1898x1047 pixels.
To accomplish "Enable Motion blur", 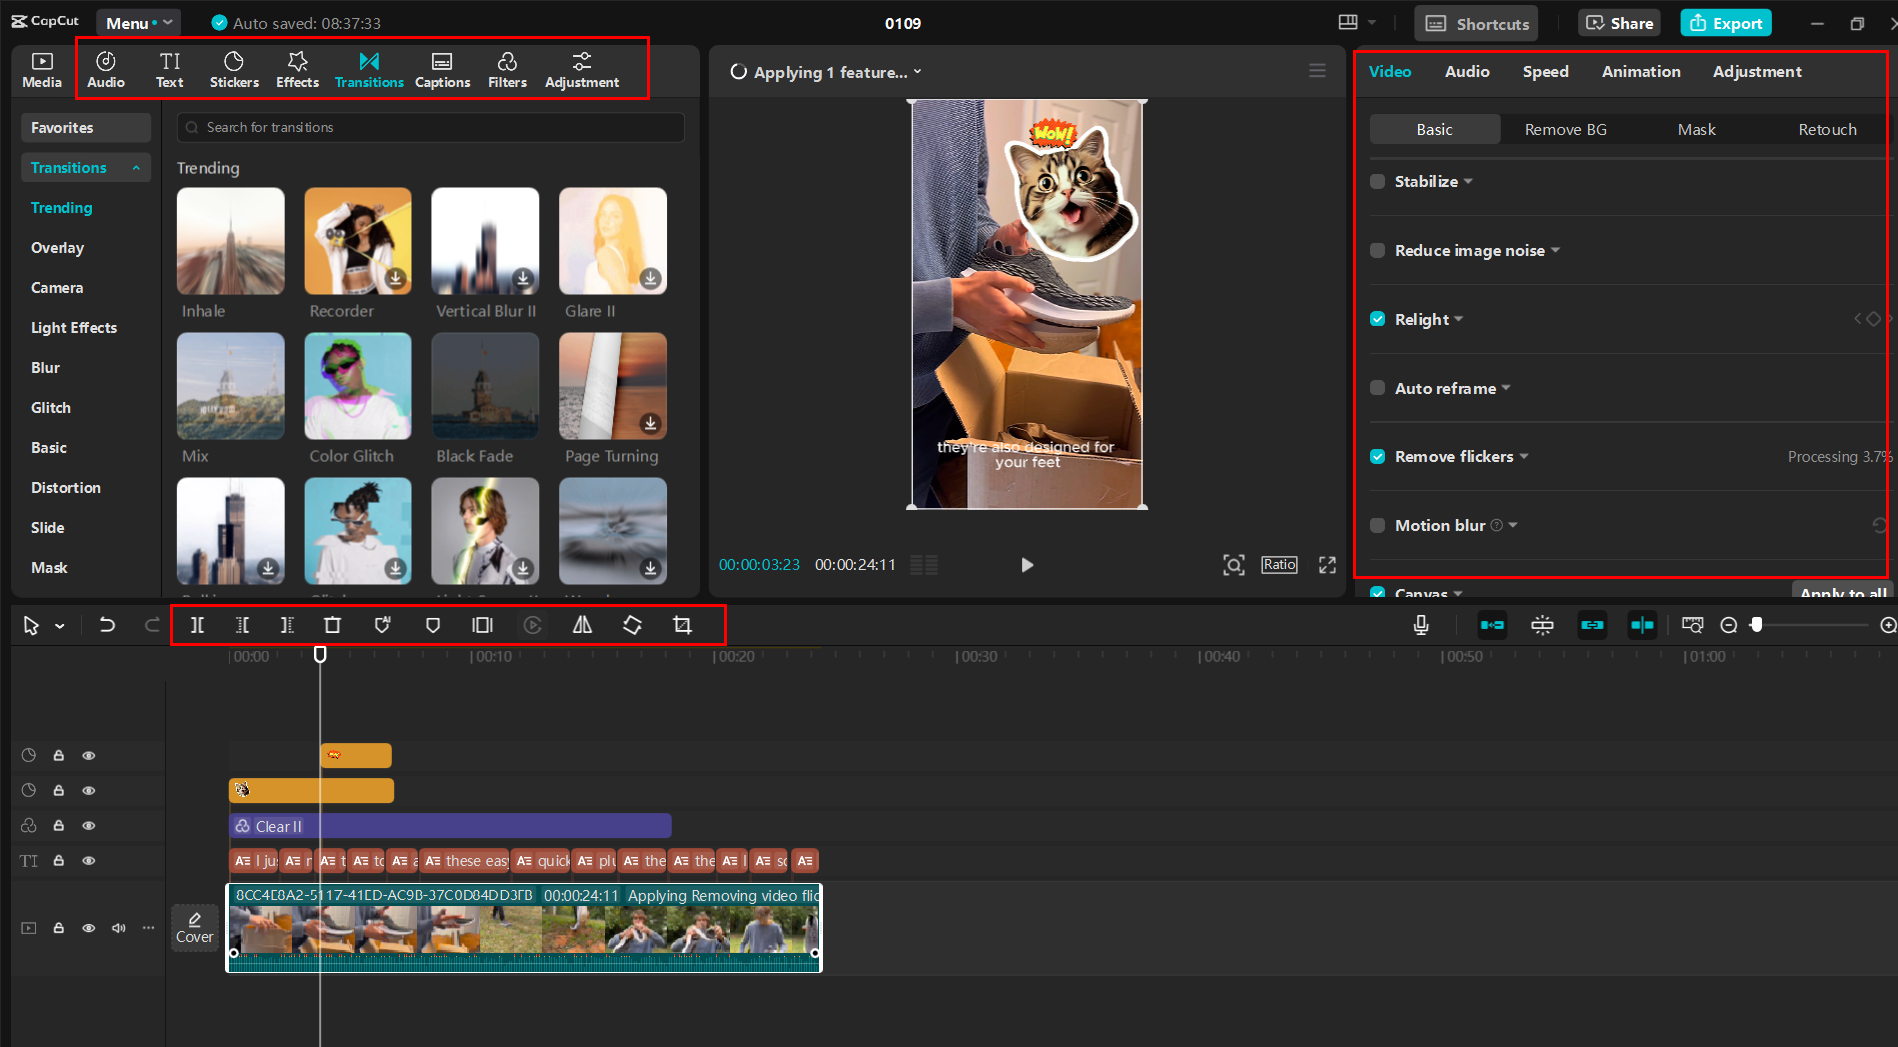I will (1377, 525).
